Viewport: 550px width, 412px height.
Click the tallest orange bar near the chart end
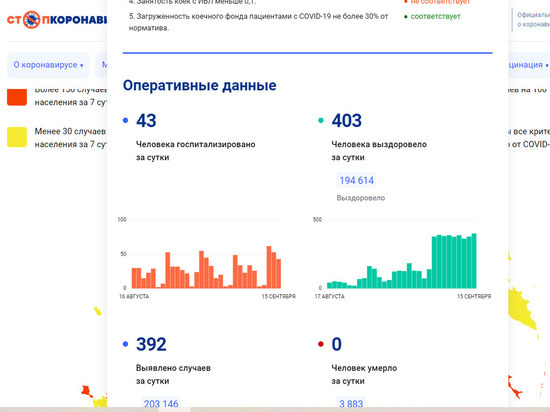pos(269,267)
